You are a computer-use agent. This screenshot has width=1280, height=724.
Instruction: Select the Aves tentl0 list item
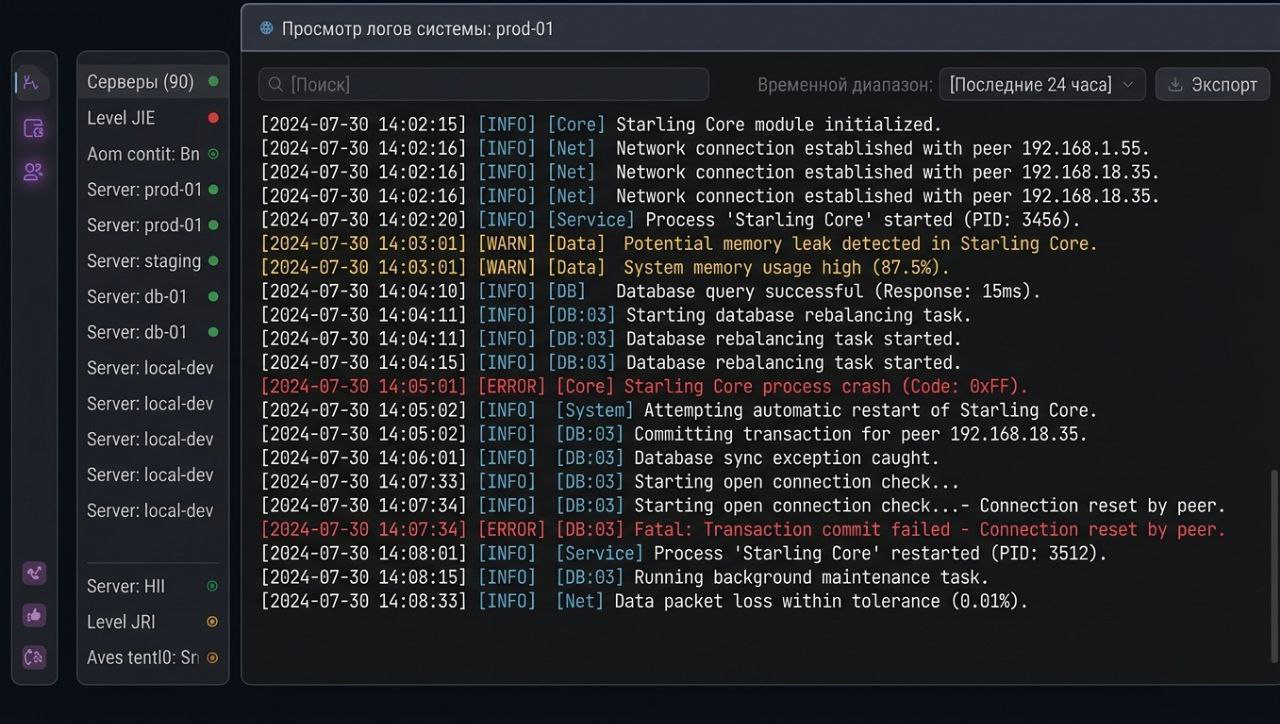[142, 658]
